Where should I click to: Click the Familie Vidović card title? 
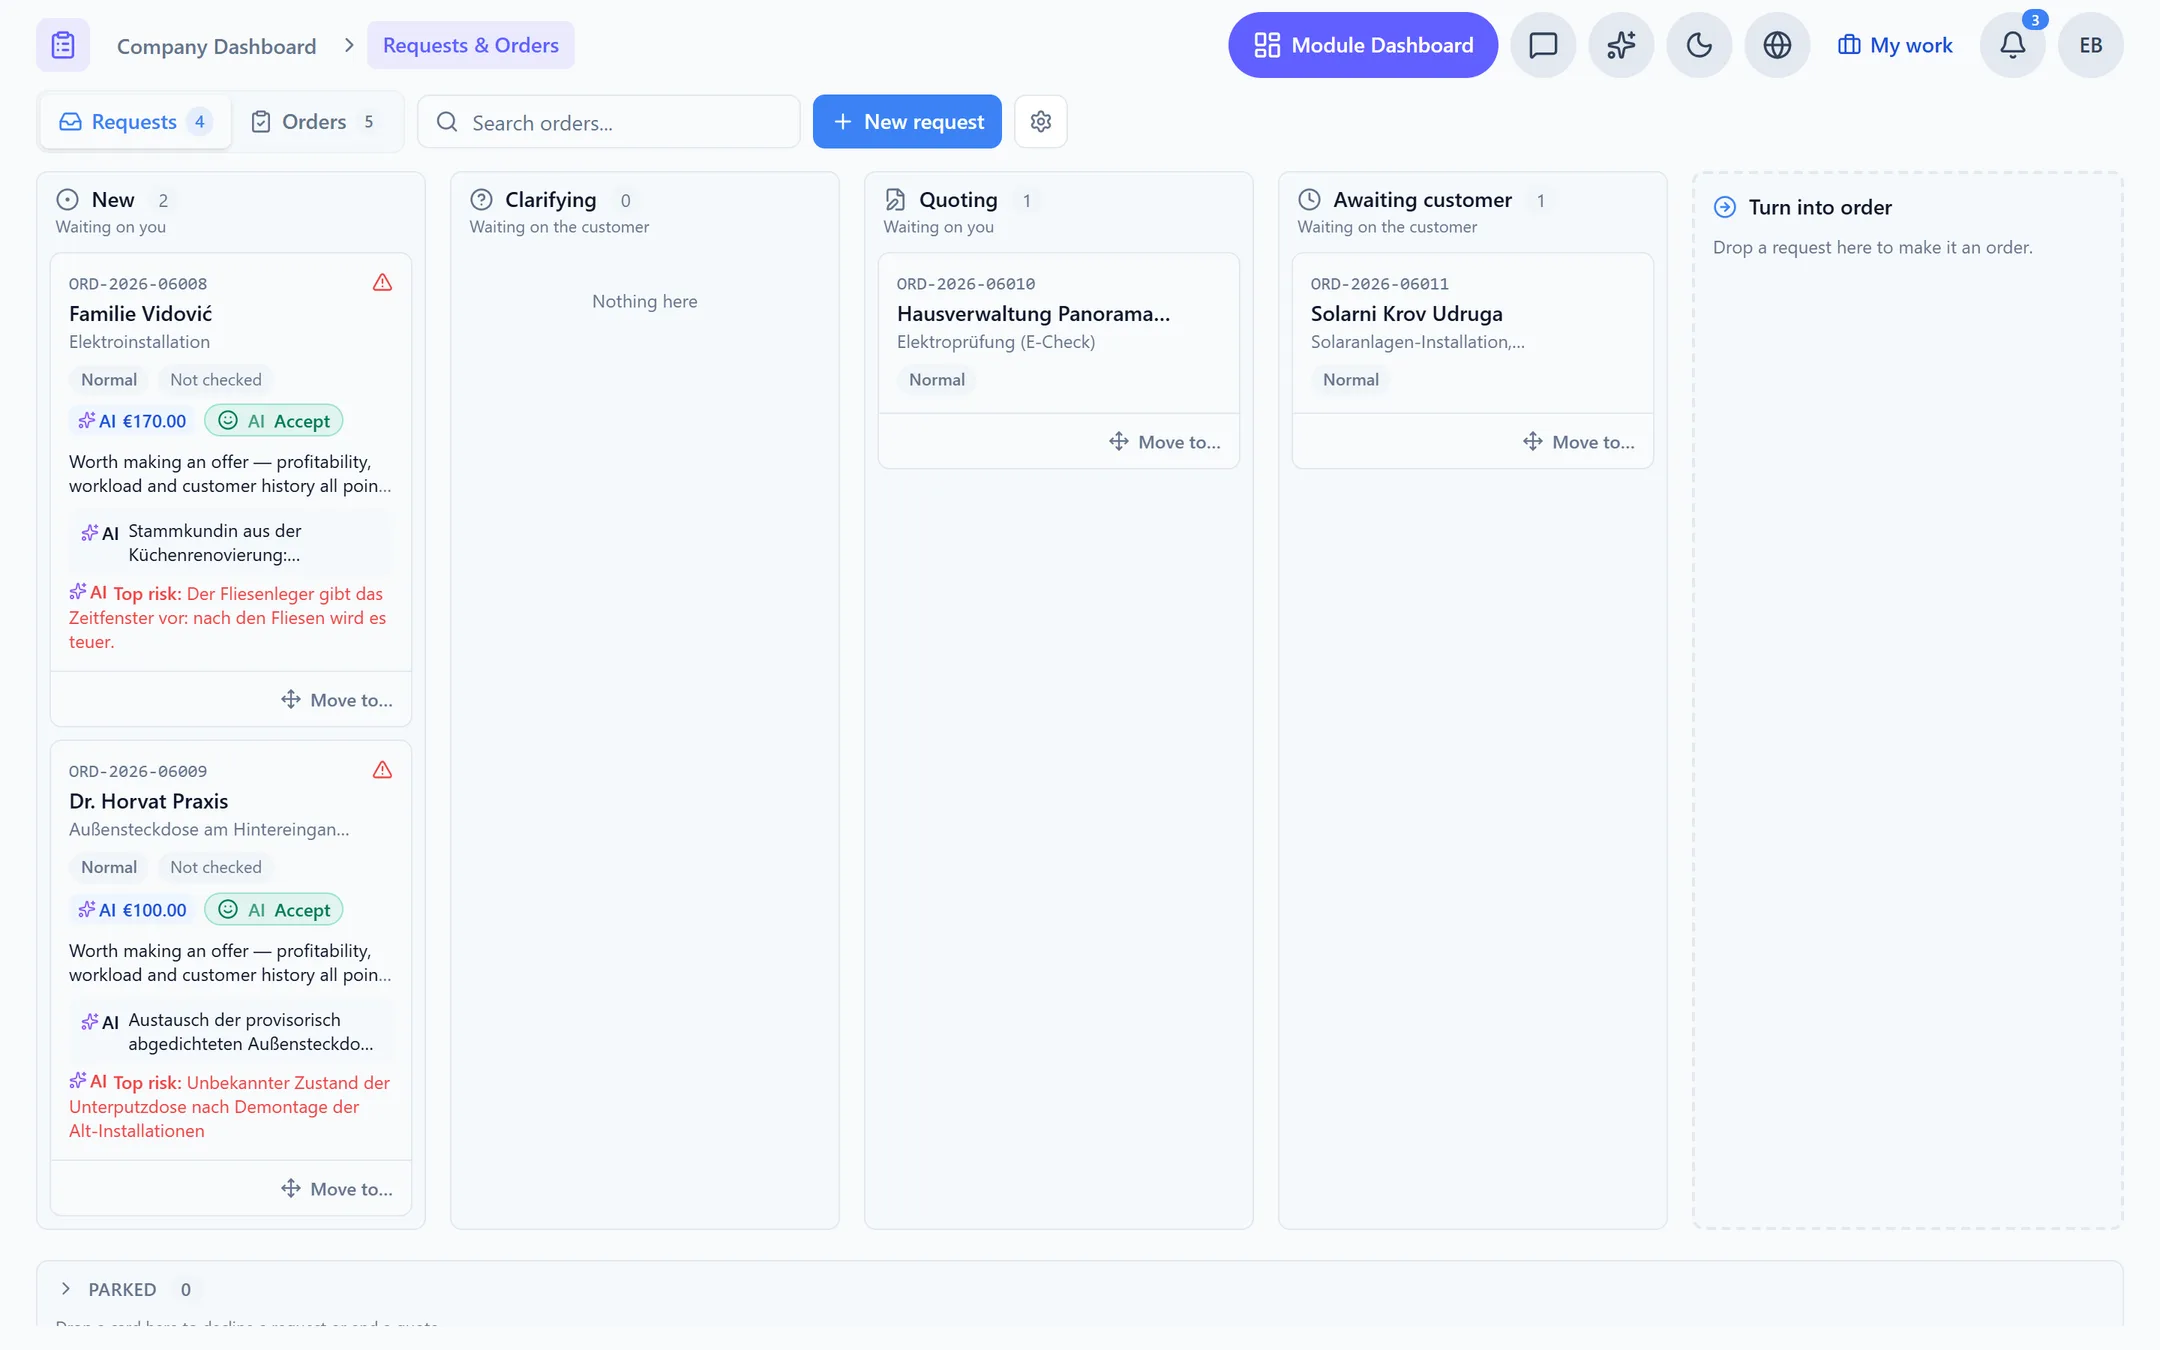click(141, 314)
